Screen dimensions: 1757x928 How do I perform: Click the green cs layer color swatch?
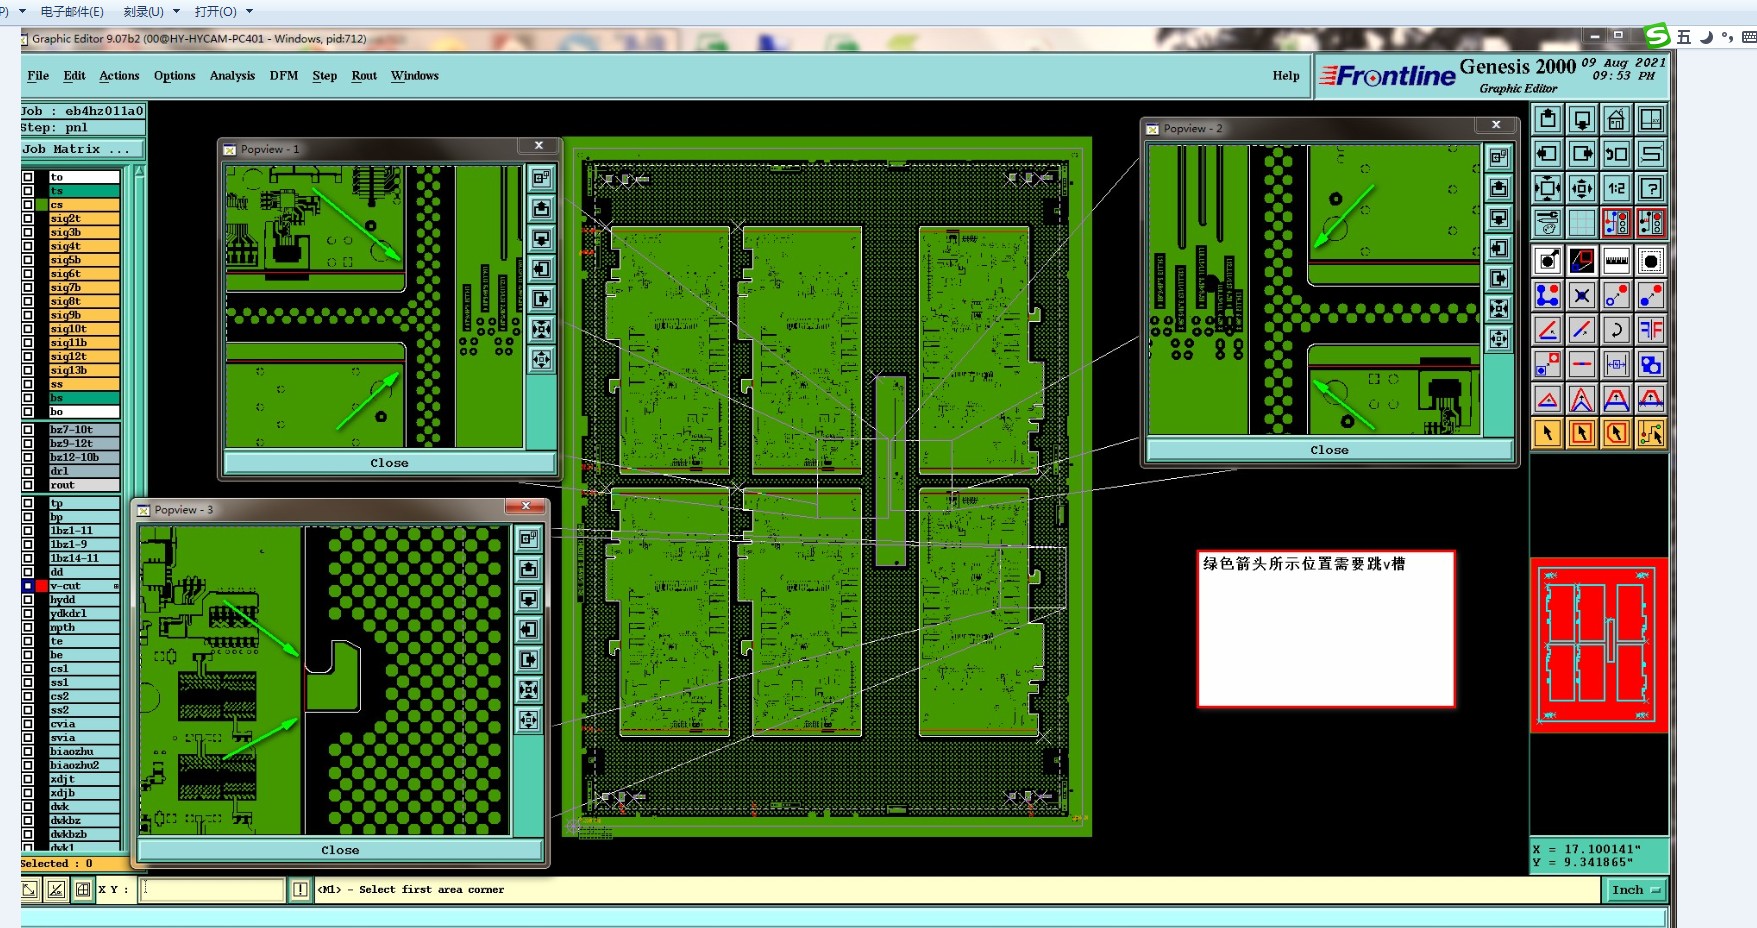pos(42,205)
